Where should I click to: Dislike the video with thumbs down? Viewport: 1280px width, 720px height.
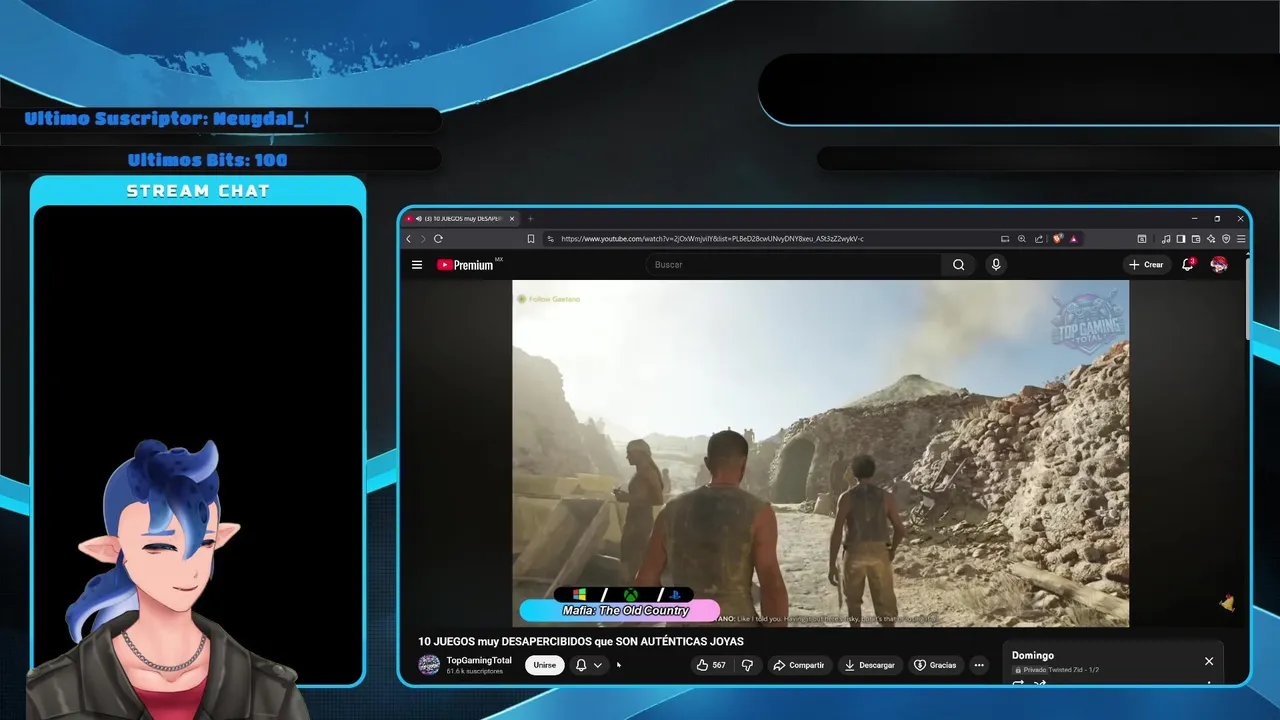pyautogui.click(x=747, y=665)
